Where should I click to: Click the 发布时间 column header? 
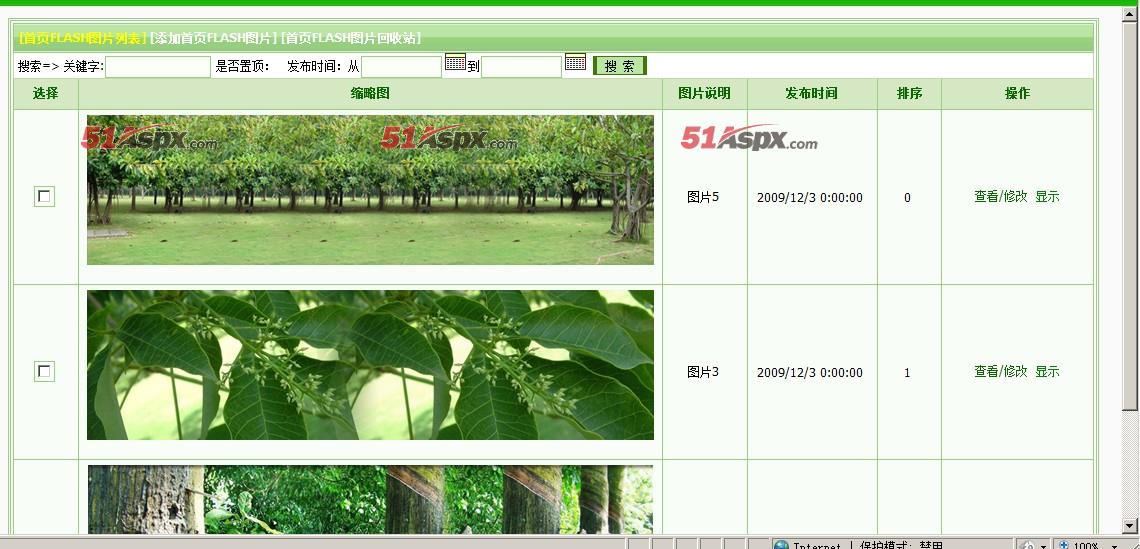coord(812,94)
